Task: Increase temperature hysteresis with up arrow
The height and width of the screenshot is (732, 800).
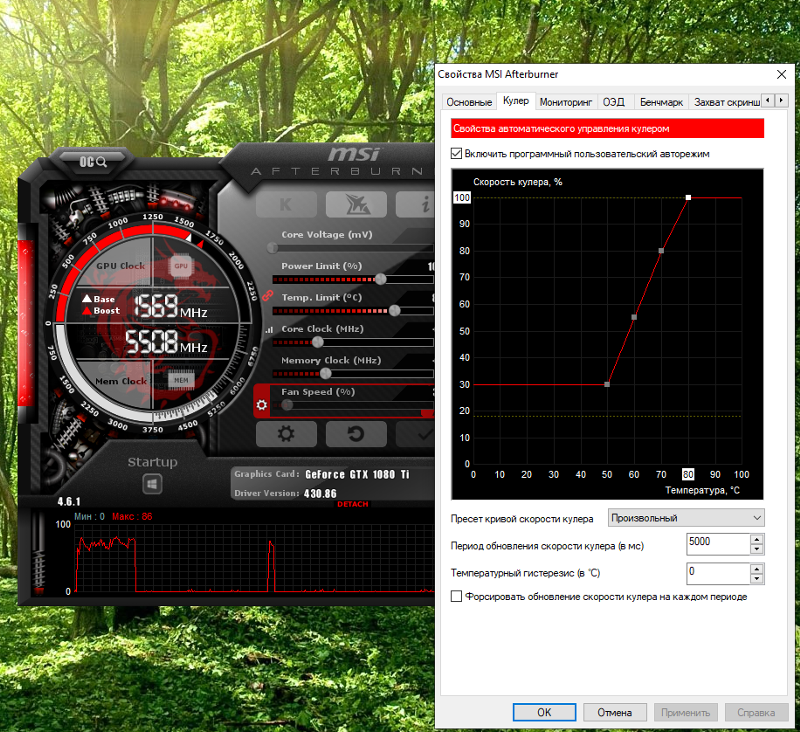Action: [757, 569]
